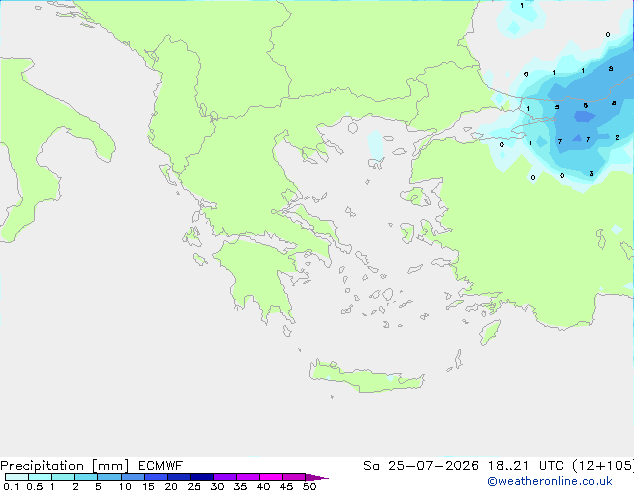Click the 'Precipitation' word in the title
Viewport: 634px width, 490px height.
click(42, 466)
